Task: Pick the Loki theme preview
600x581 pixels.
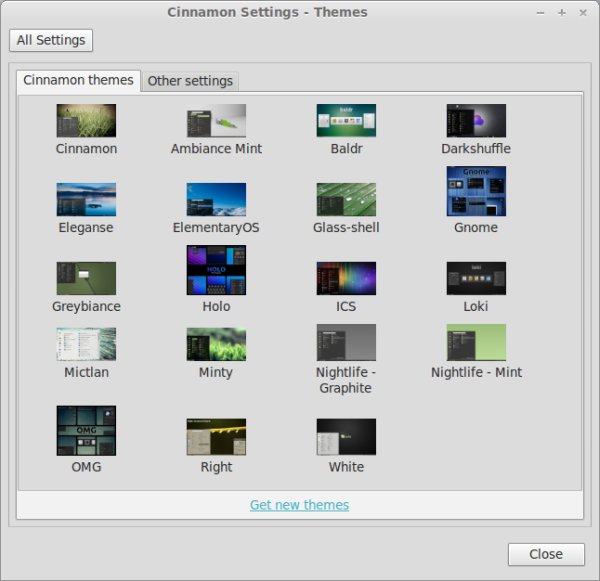Action: [x=476, y=278]
